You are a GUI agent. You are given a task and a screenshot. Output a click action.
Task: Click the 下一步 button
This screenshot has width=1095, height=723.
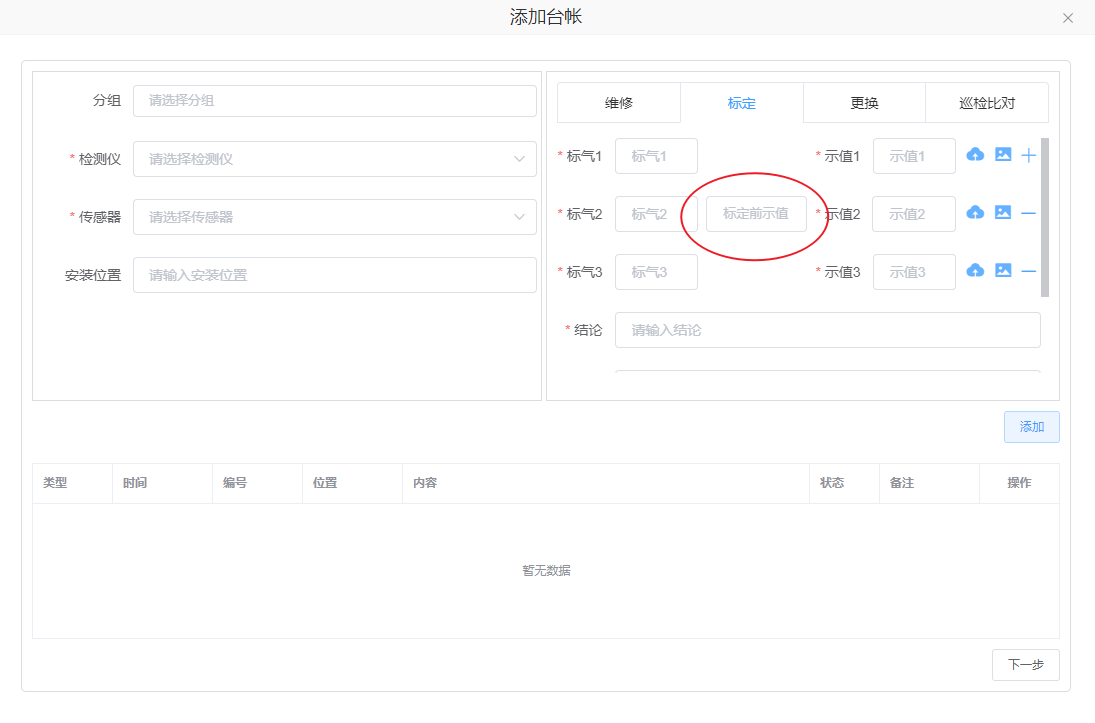point(1025,665)
